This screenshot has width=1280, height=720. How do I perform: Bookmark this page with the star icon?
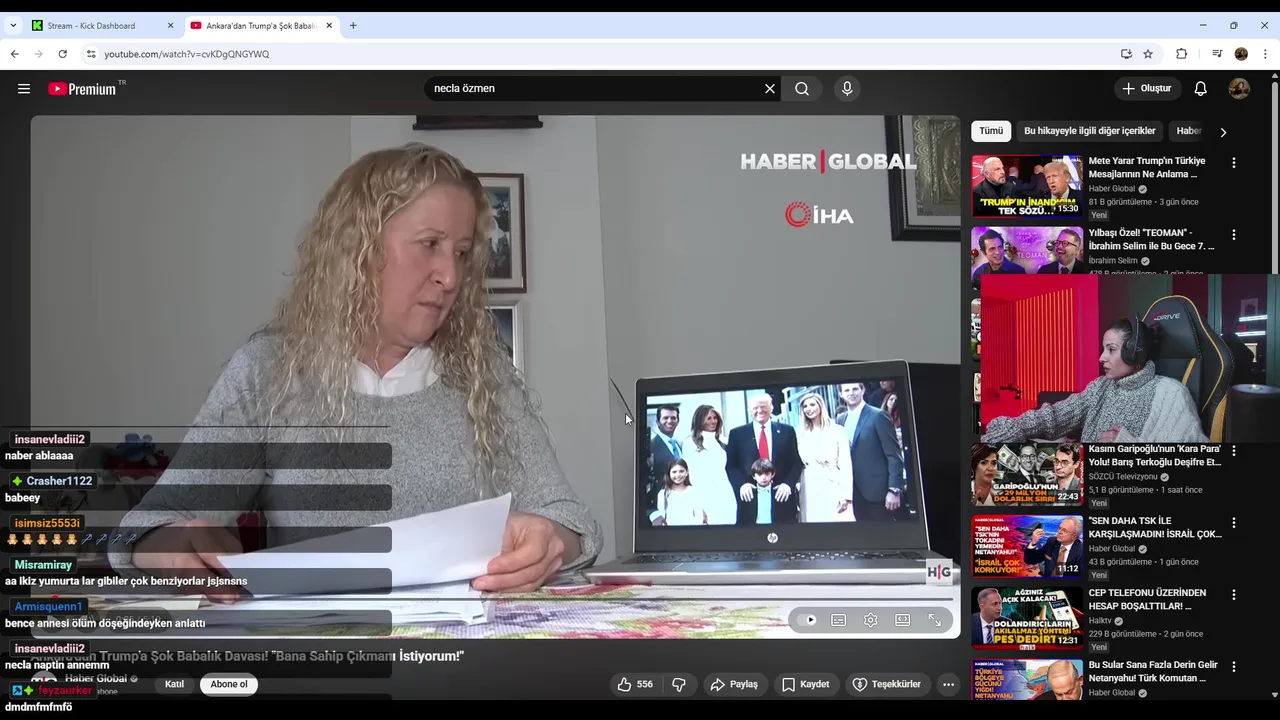pos(1148,54)
